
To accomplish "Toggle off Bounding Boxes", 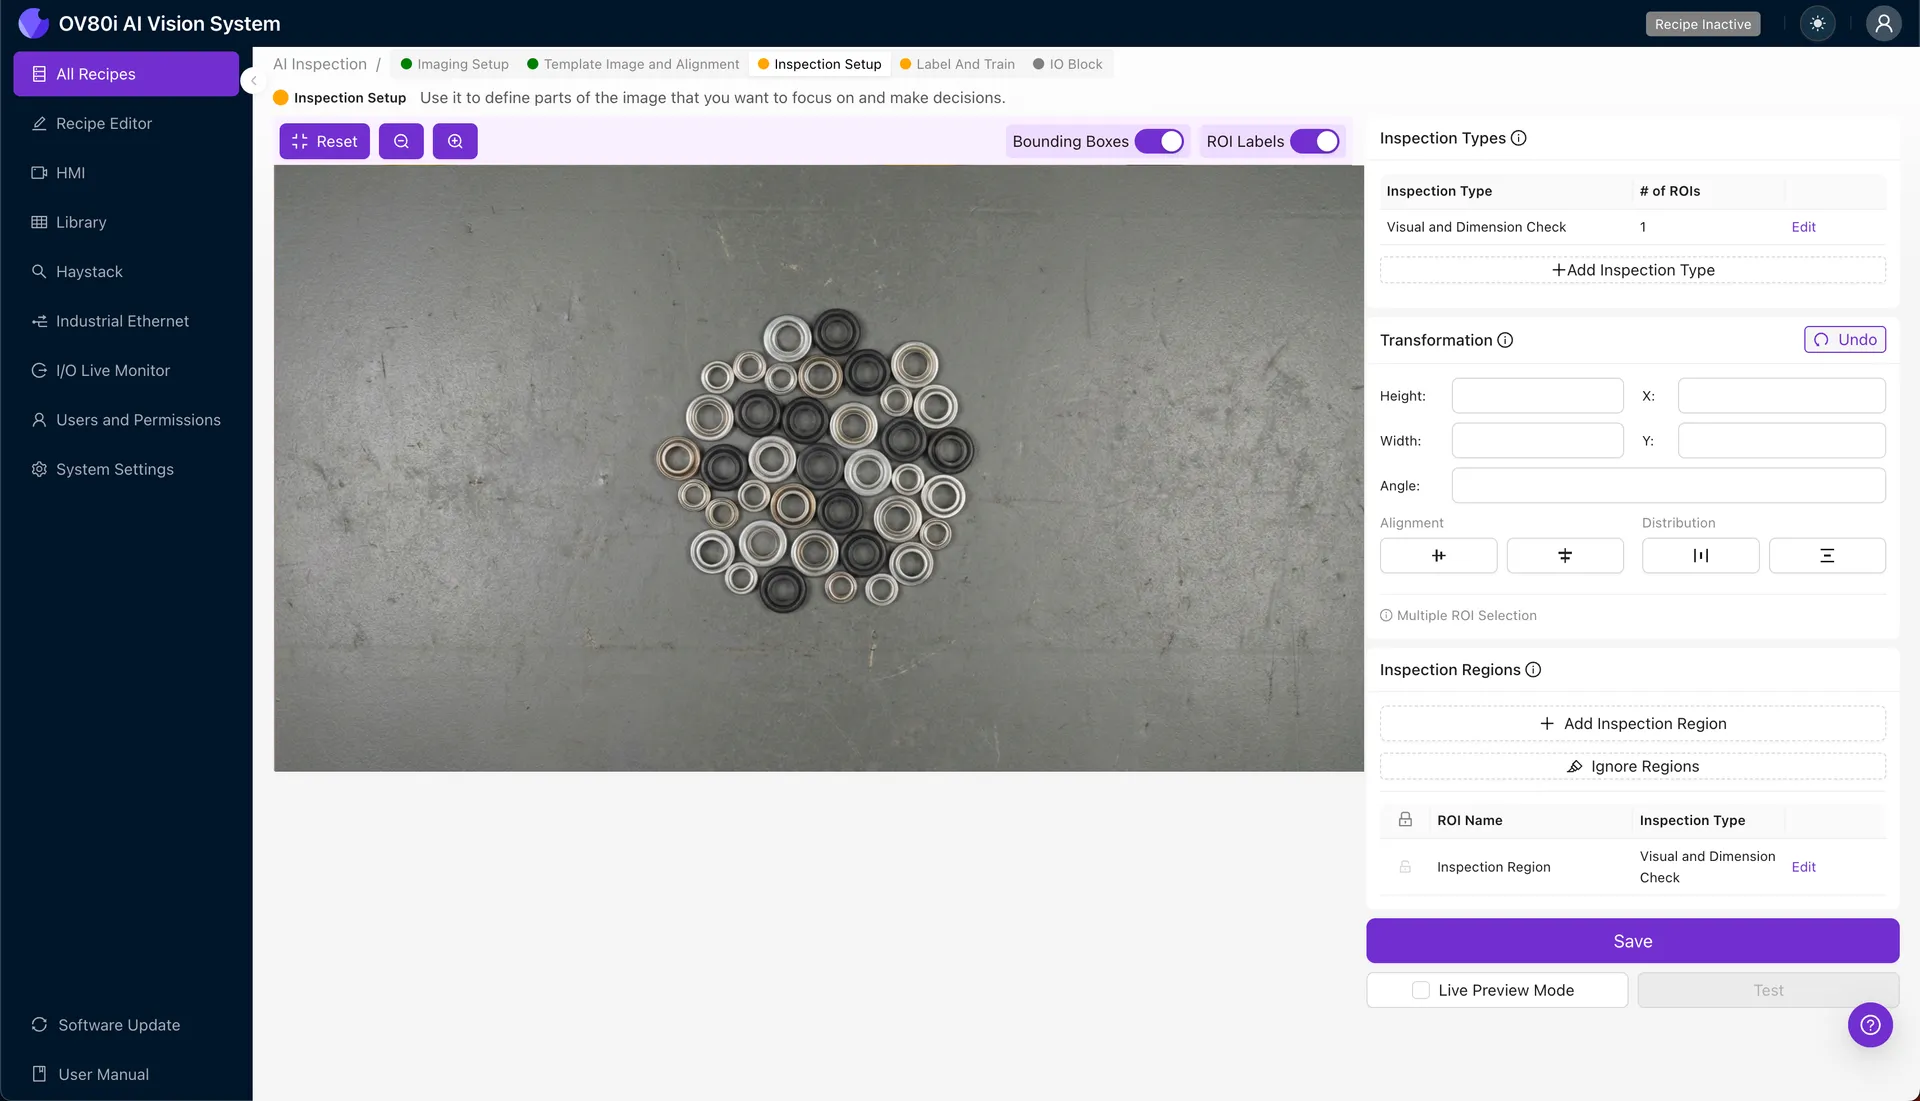I will click(x=1160, y=141).
